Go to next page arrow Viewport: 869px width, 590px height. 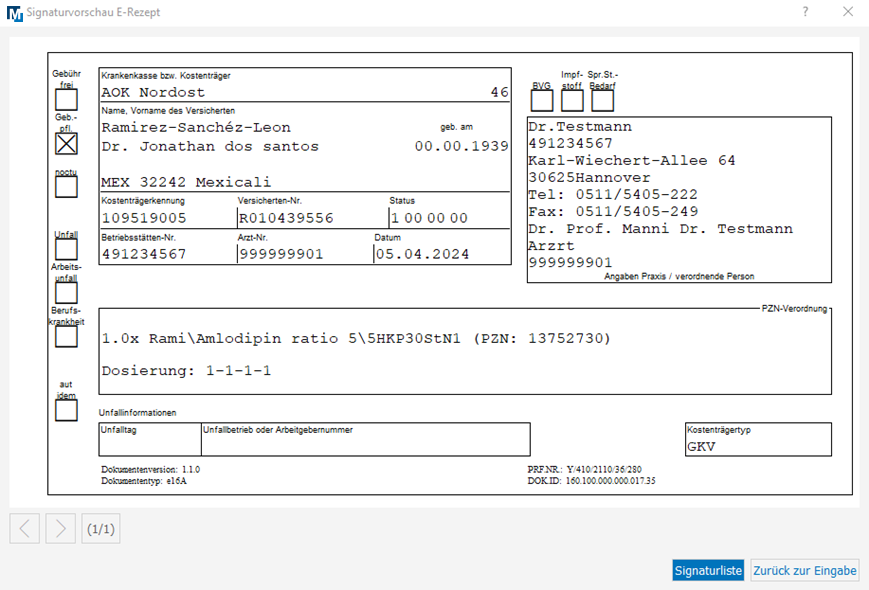tap(60, 529)
